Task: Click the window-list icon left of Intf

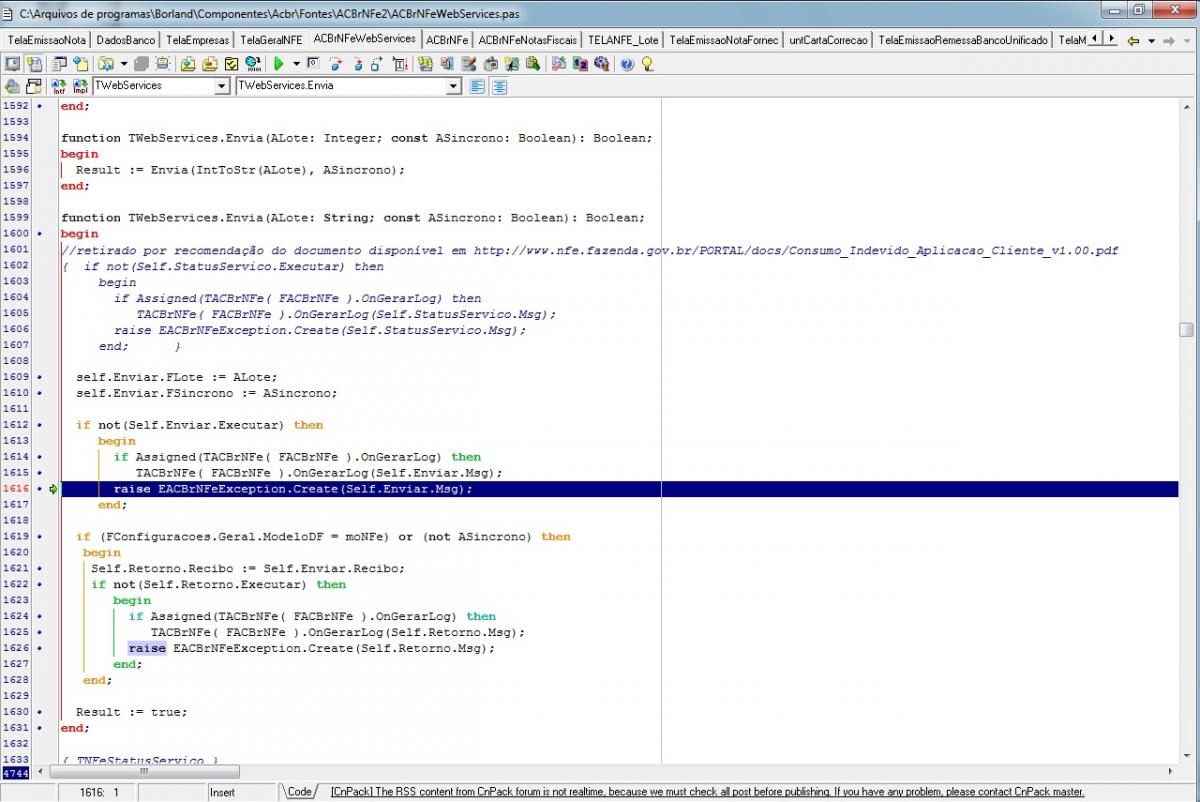Action: tap(34, 86)
